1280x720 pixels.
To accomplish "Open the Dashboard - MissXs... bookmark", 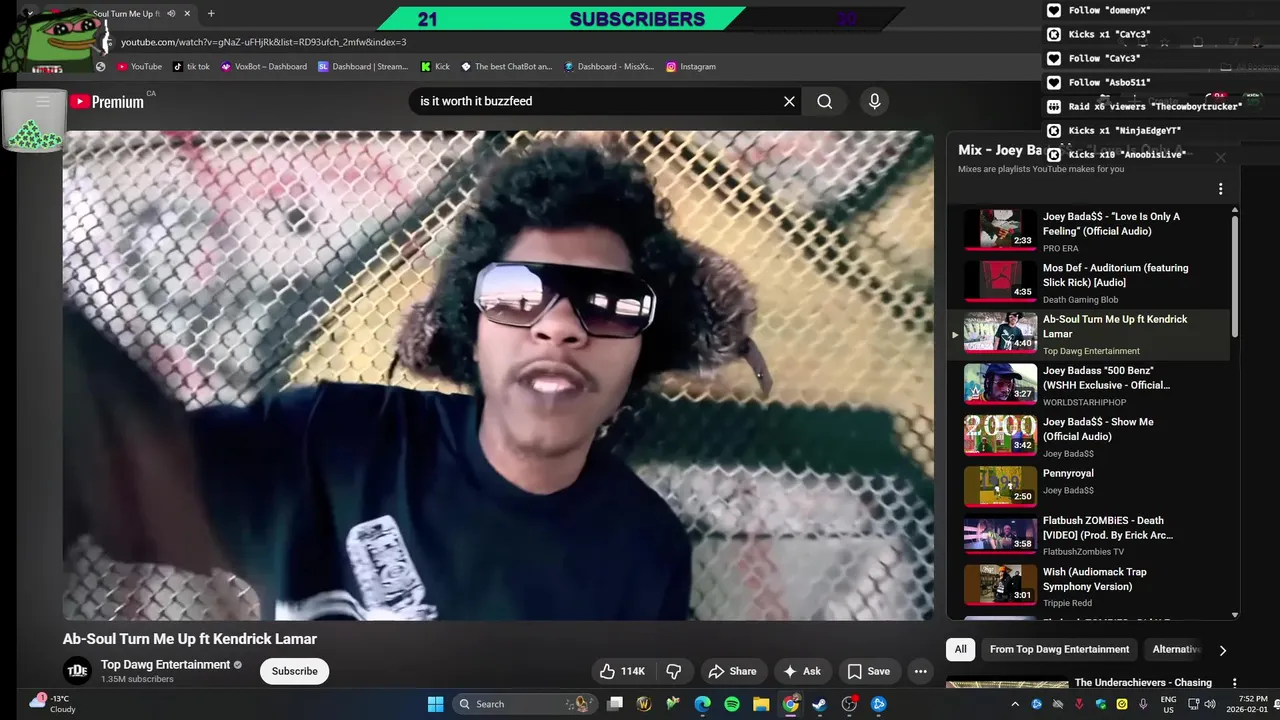I will pos(609,67).
